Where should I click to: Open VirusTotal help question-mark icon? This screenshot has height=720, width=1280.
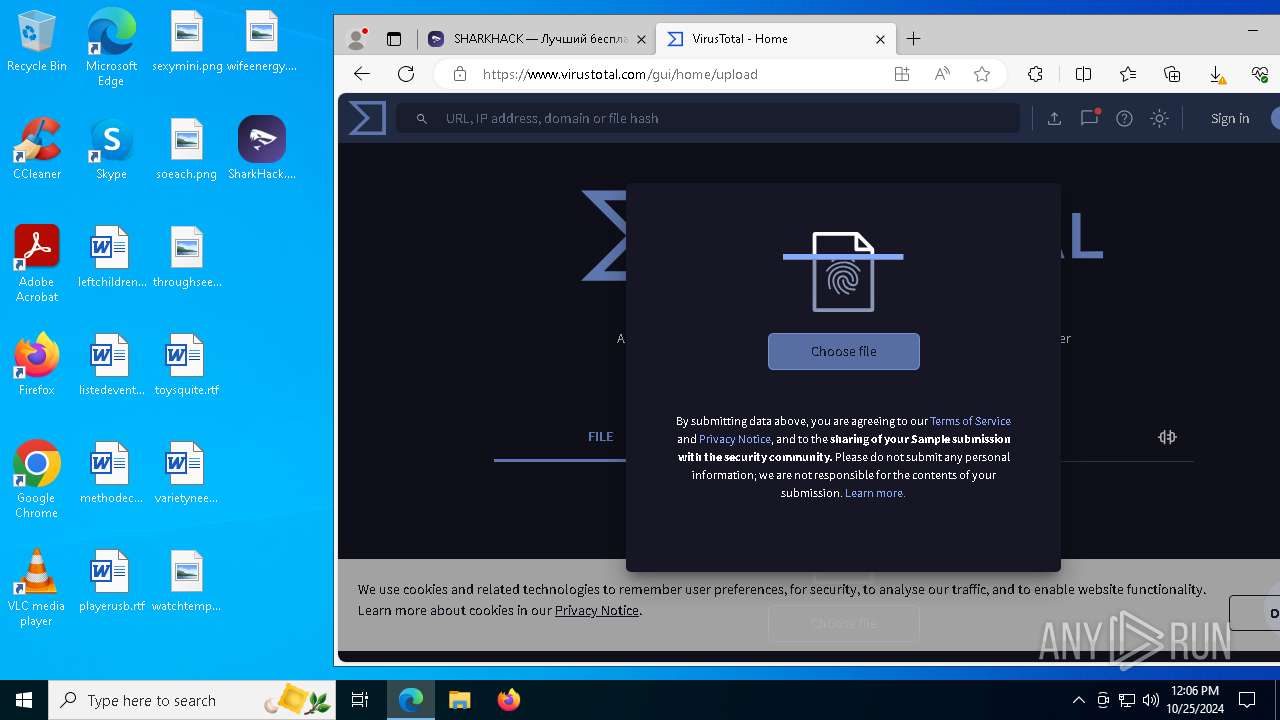tap(1124, 118)
